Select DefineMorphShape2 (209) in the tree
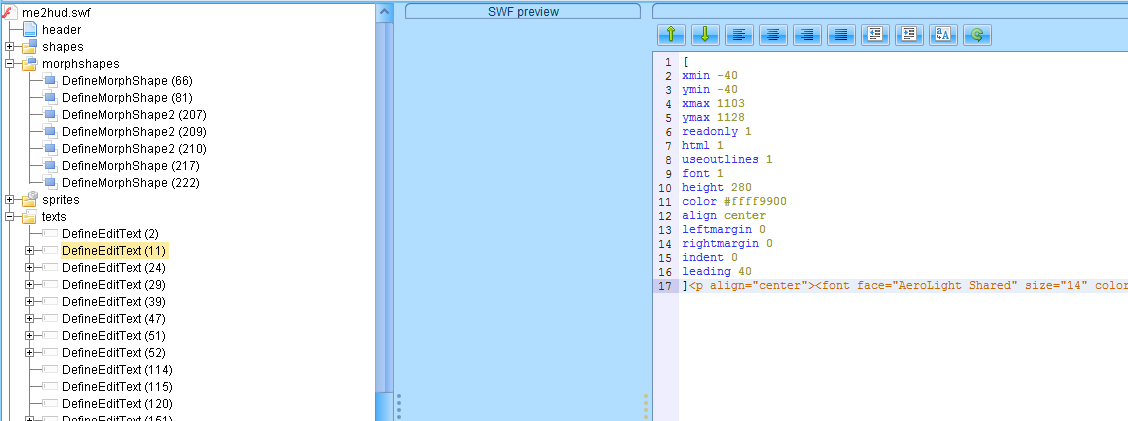 tap(133, 132)
